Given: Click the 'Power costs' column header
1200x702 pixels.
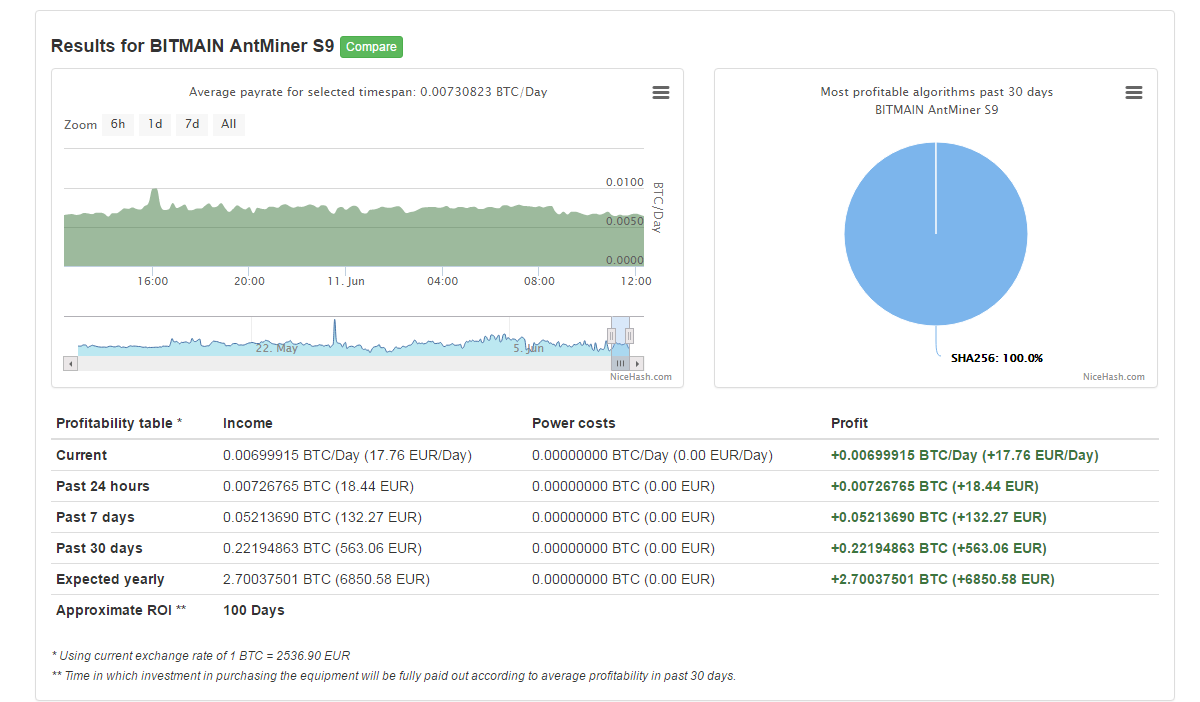Looking at the screenshot, I should [x=574, y=423].
